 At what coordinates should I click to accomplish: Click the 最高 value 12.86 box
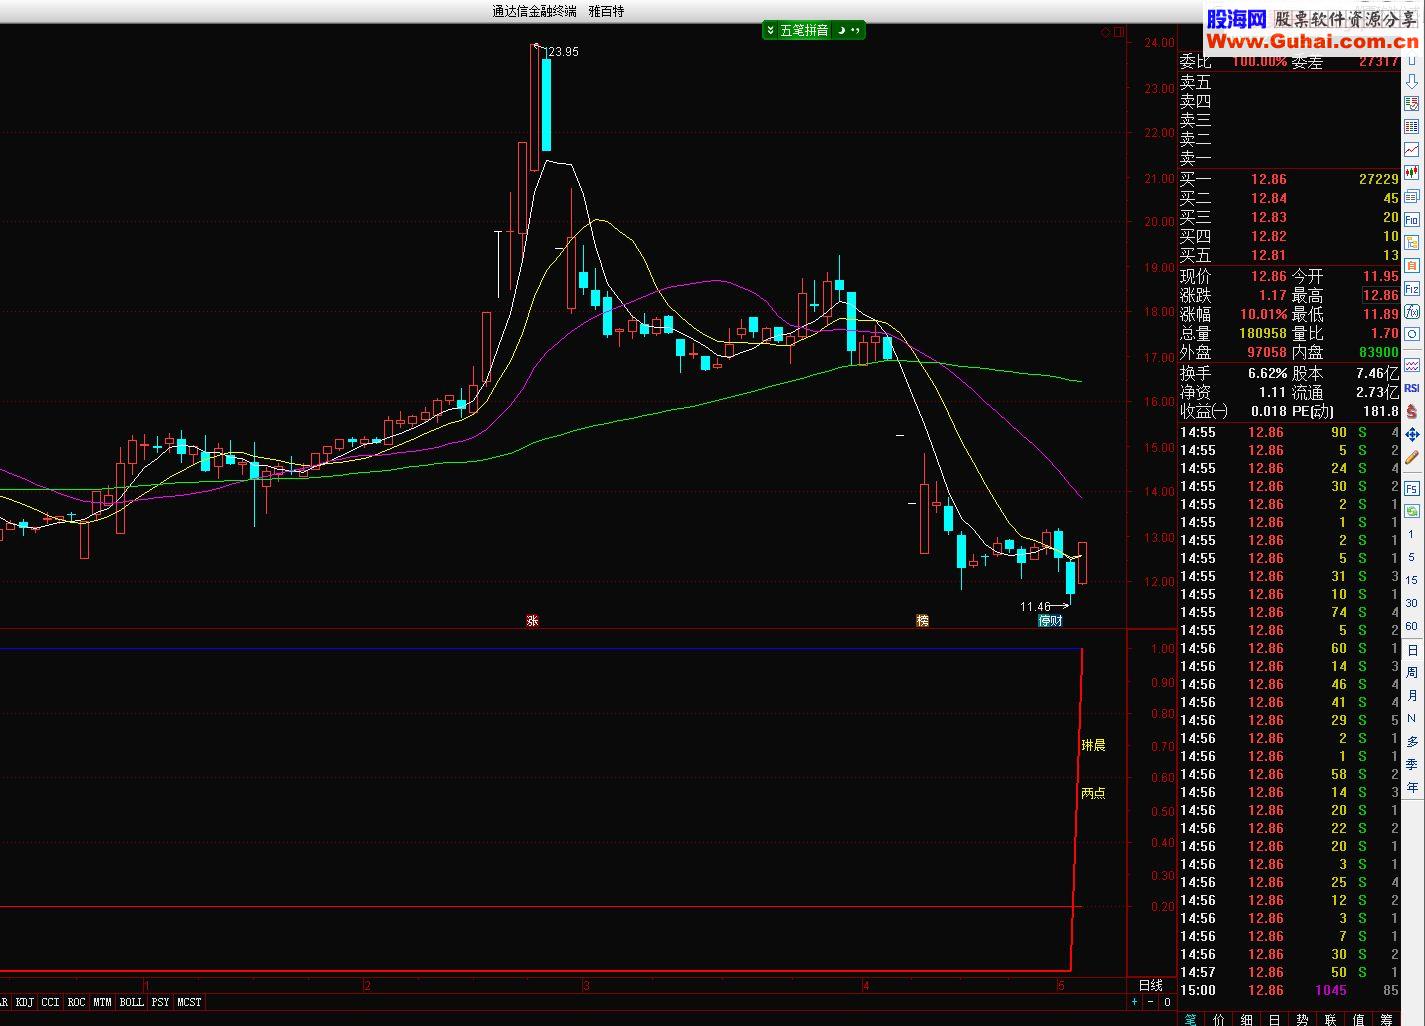tap(1381, 295)
